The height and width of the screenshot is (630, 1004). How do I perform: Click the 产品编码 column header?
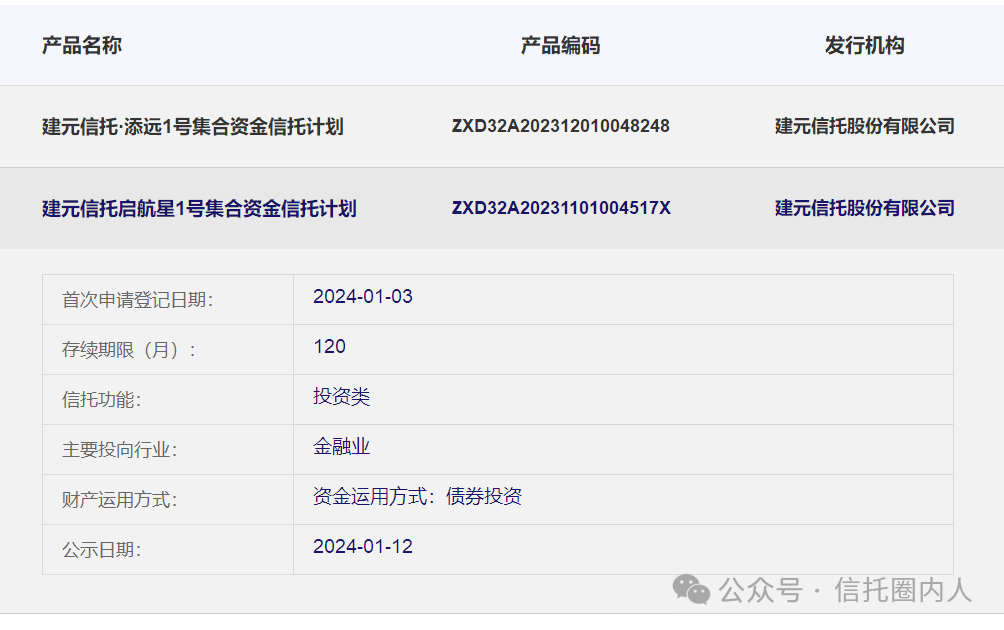point(560,45)
